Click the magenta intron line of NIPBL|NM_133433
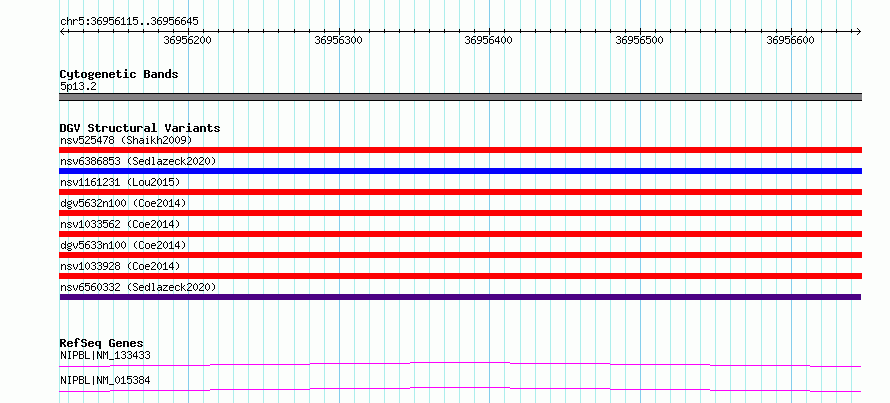890x403 pixels. (x=460, y=362)
